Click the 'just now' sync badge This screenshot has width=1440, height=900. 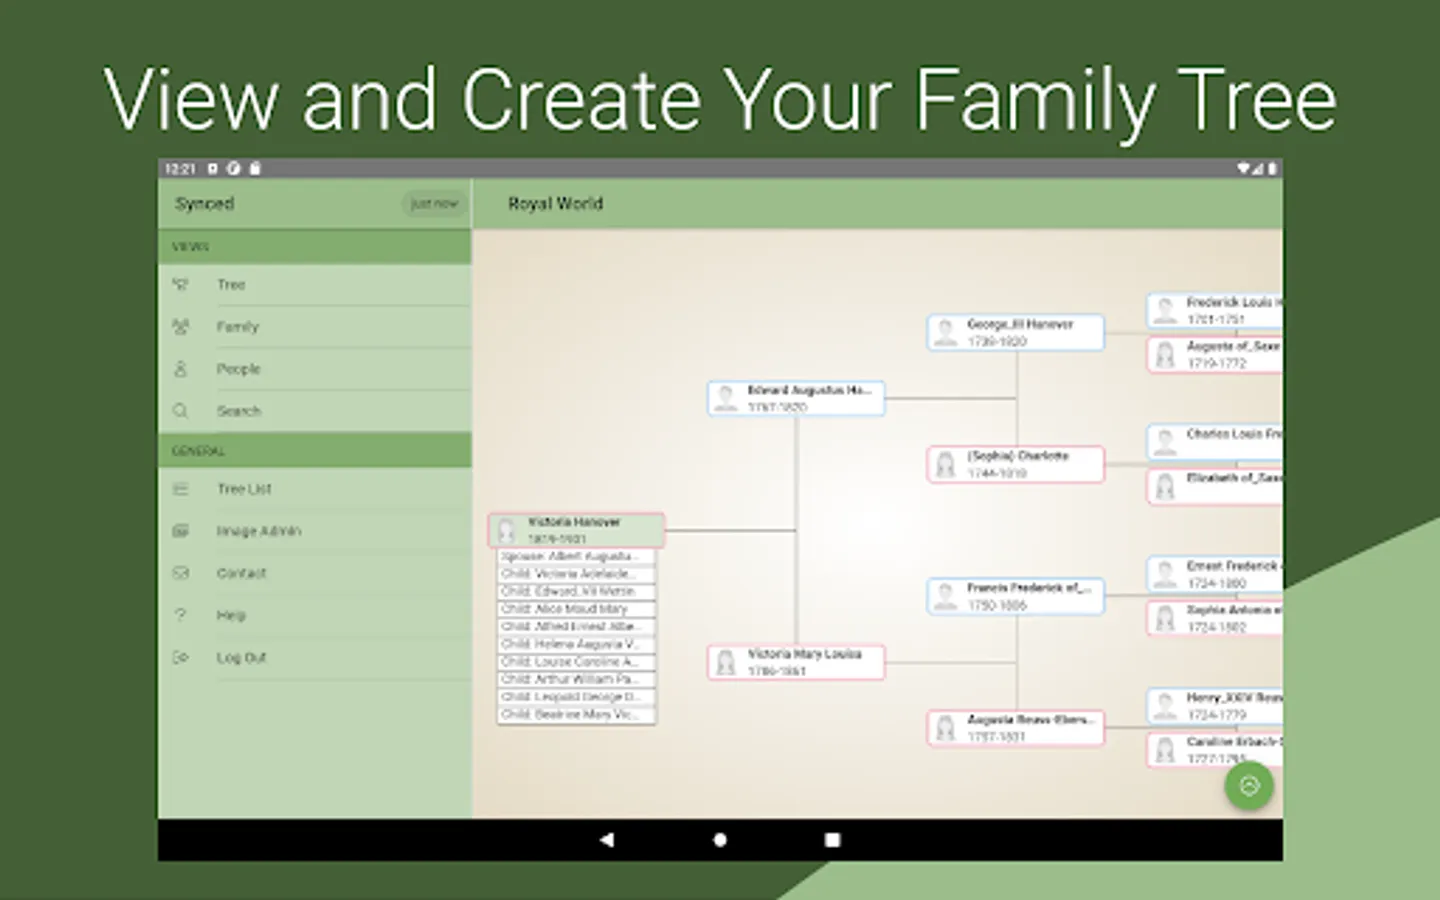click(434, 203)
